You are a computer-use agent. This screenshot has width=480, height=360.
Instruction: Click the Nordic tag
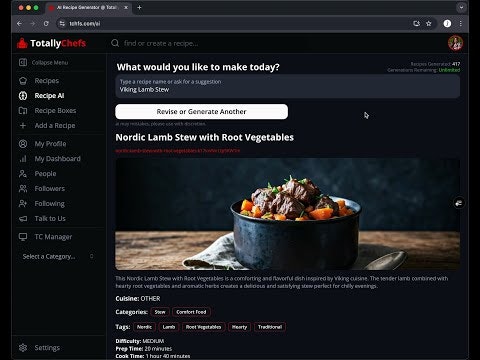[x=144, y=327]
